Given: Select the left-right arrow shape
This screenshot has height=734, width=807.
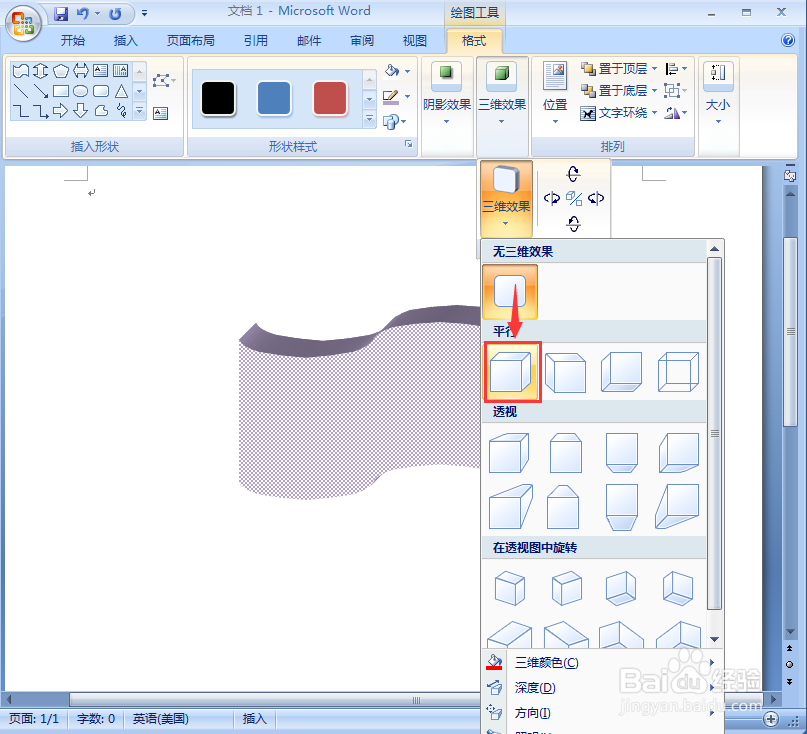Looking at the screenshot, I should (x=81, y=71).
